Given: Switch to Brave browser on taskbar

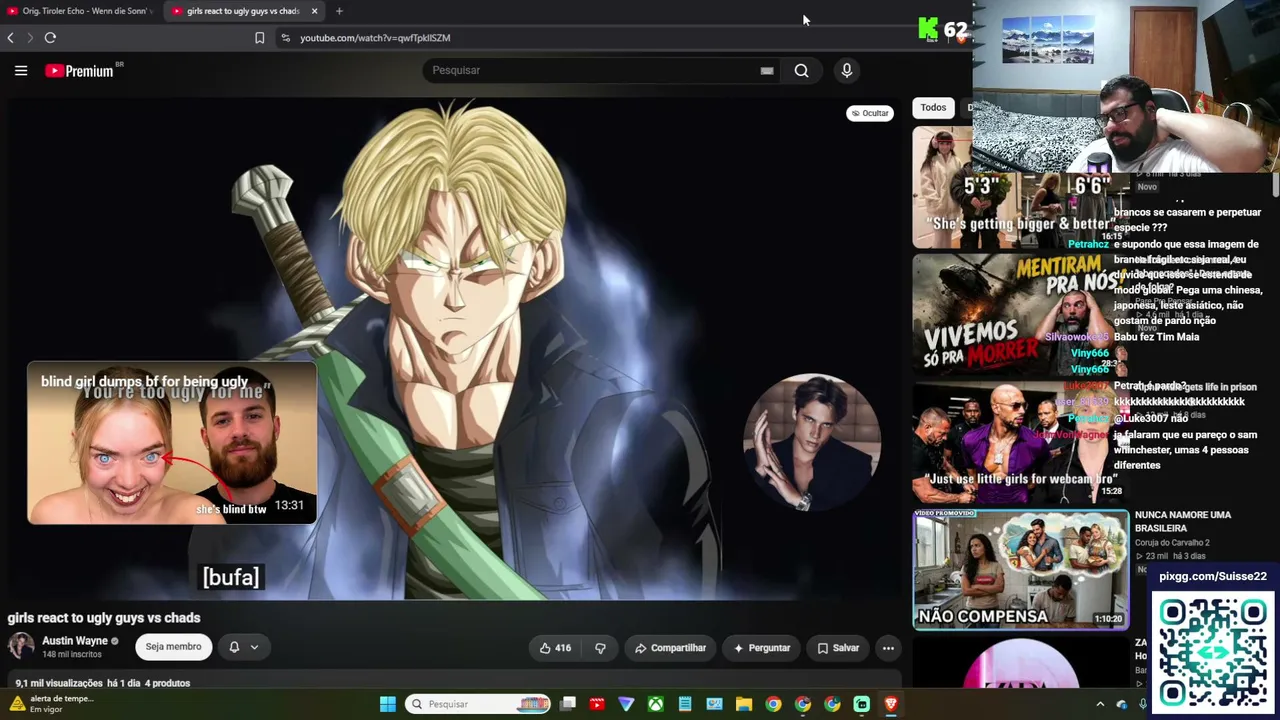Looking at the screenshot, I should [x=890, y=704].
